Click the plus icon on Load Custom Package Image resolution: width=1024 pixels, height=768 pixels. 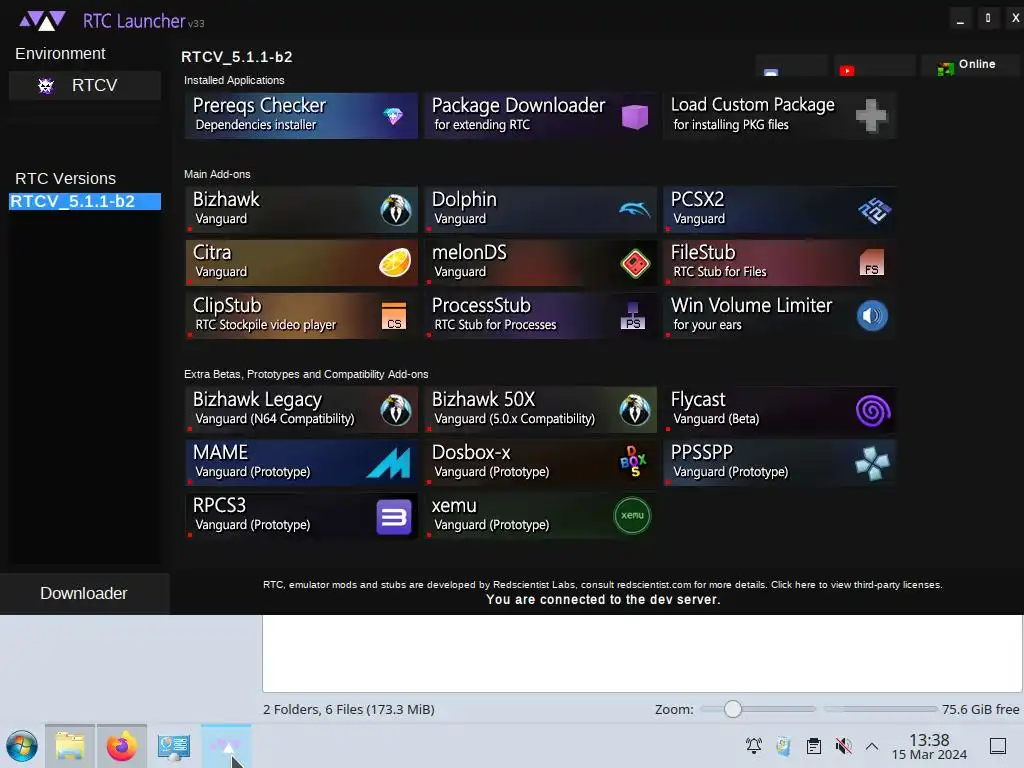coord(871,116)
